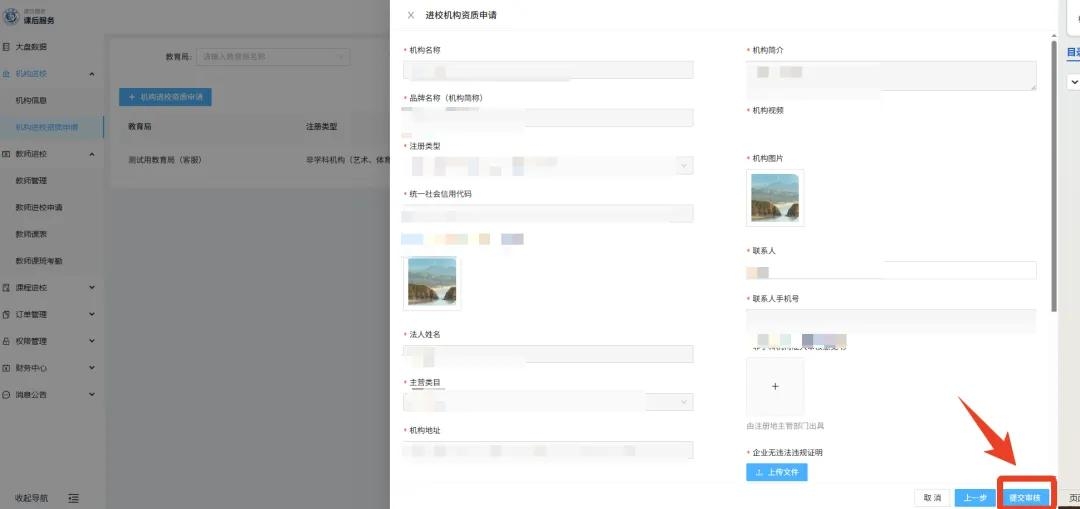Close the 进校机构资质申请 dialog with X
The height and width of the screenshot is (509, 1080).
pos(410,15)
